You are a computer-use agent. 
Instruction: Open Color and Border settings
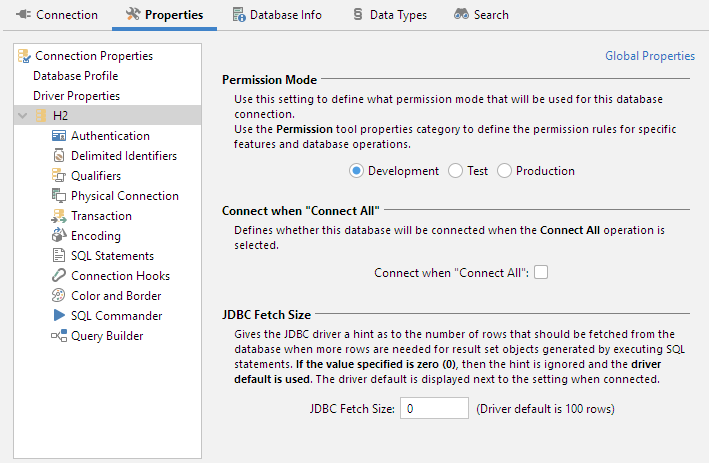[116, 296]
